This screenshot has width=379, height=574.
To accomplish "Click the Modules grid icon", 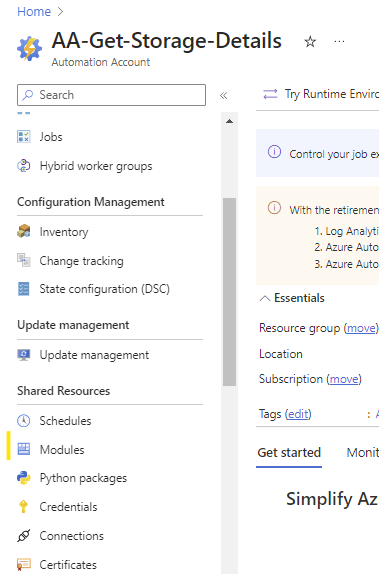I will point(24,449).
